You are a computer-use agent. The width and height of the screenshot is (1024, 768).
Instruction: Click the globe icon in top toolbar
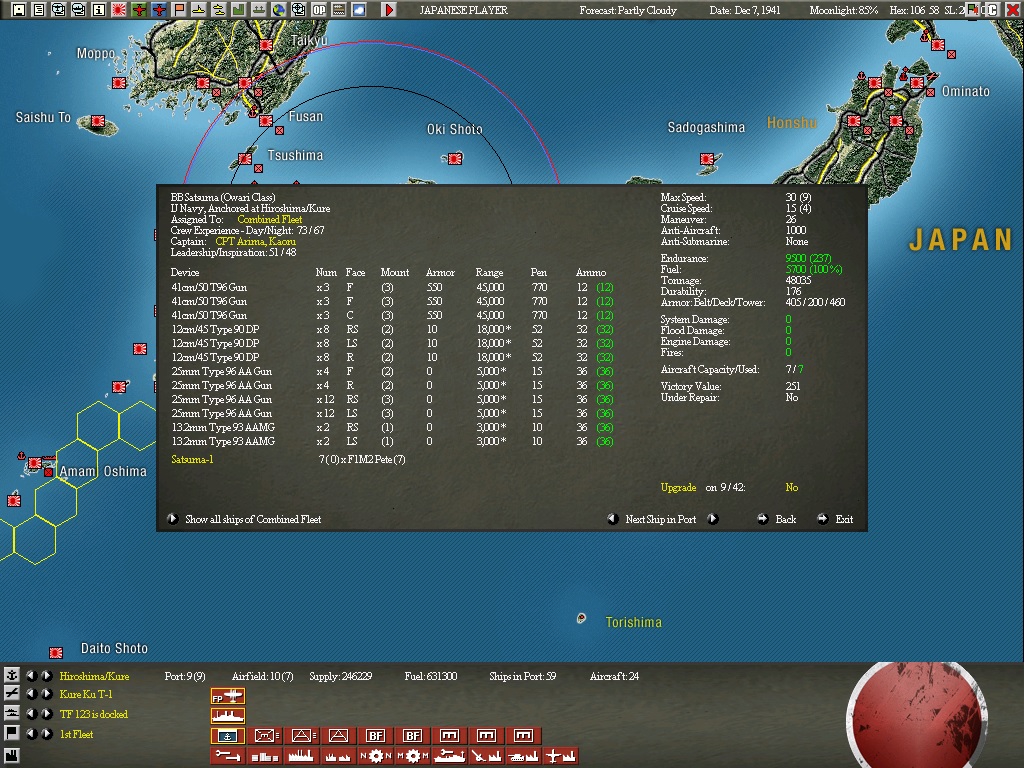pos(279,10)
